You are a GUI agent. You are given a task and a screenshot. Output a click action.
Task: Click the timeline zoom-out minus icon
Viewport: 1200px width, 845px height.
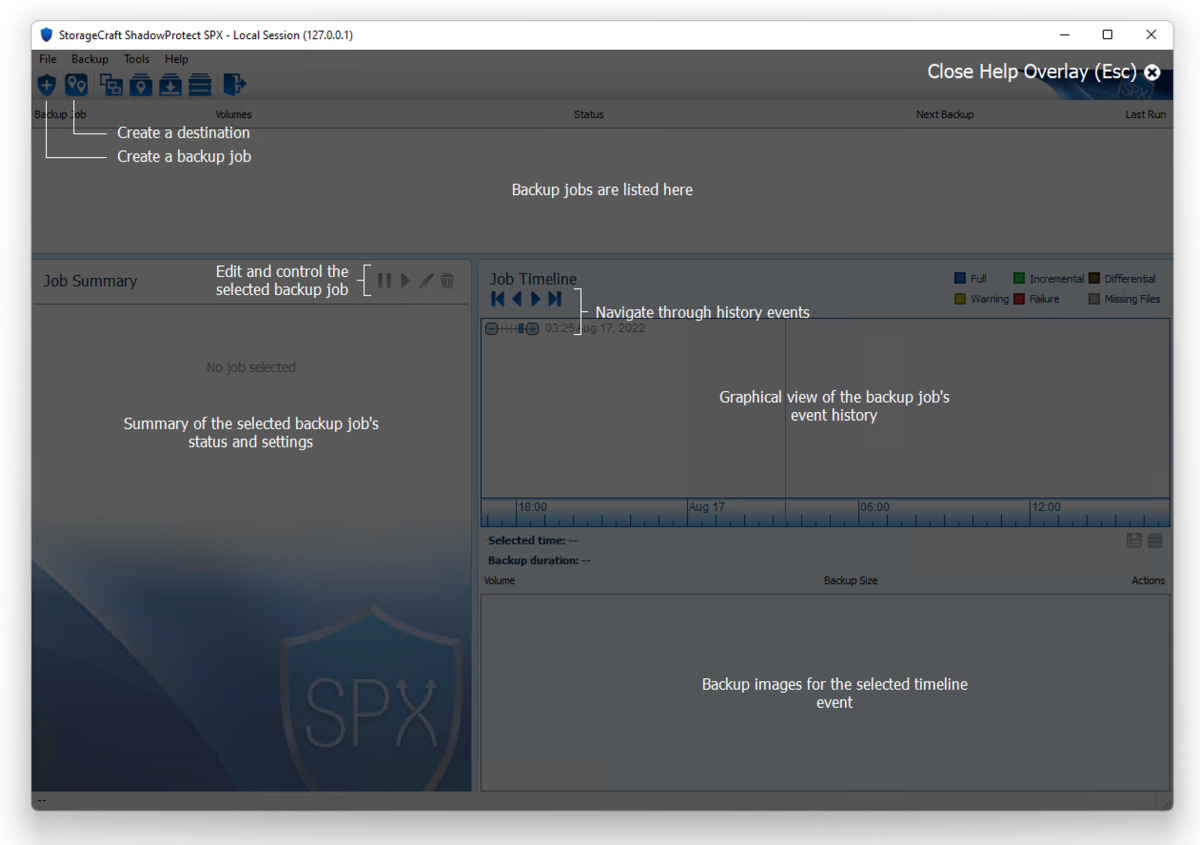pos(491,329)
